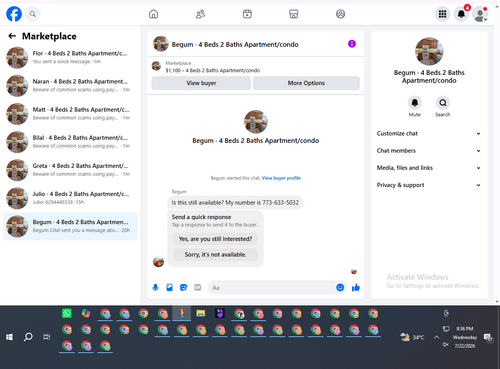Mute the Begum conversation

point(415,103)
